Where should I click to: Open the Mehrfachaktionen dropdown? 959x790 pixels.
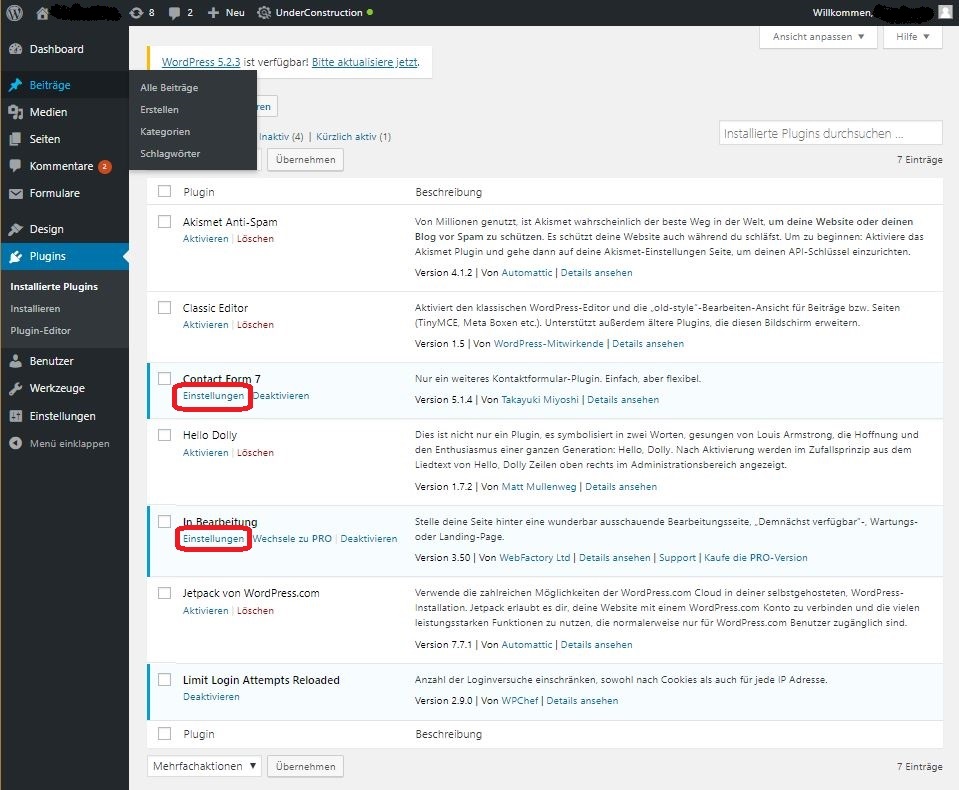(x=203, y=765)
